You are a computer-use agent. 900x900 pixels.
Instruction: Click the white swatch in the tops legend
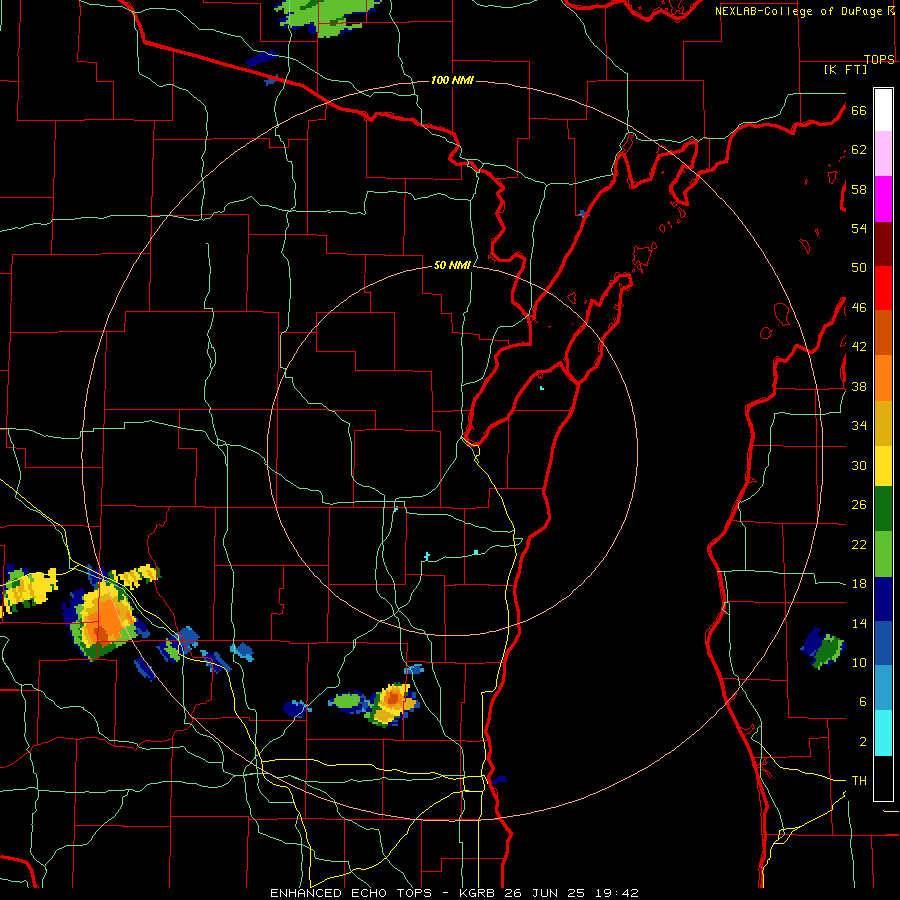(x=883, y=110)
